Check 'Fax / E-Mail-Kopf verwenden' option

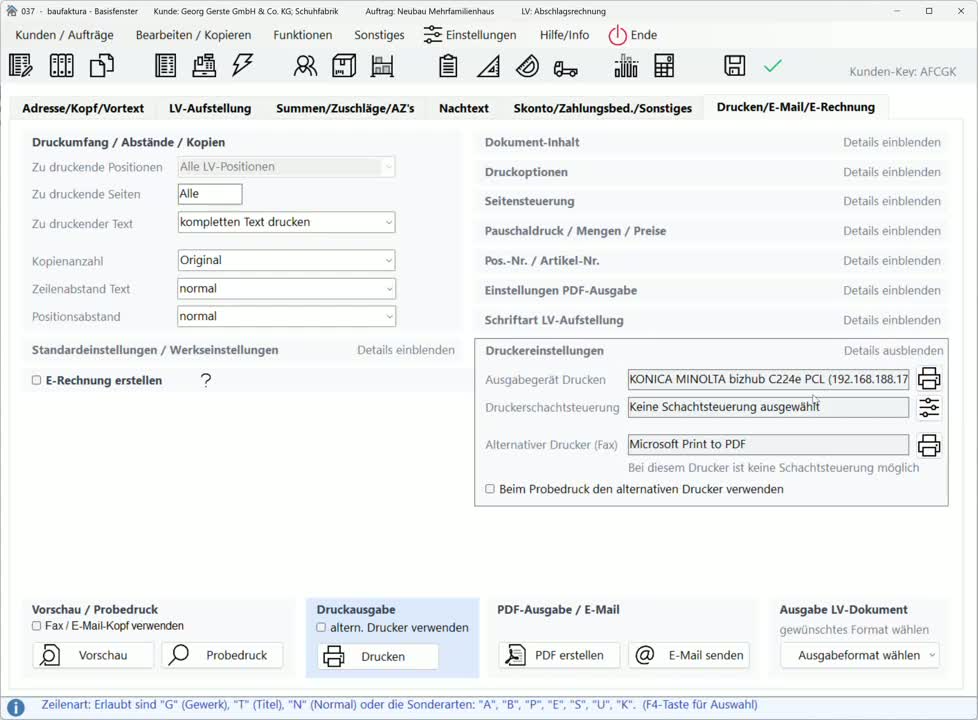36,626
